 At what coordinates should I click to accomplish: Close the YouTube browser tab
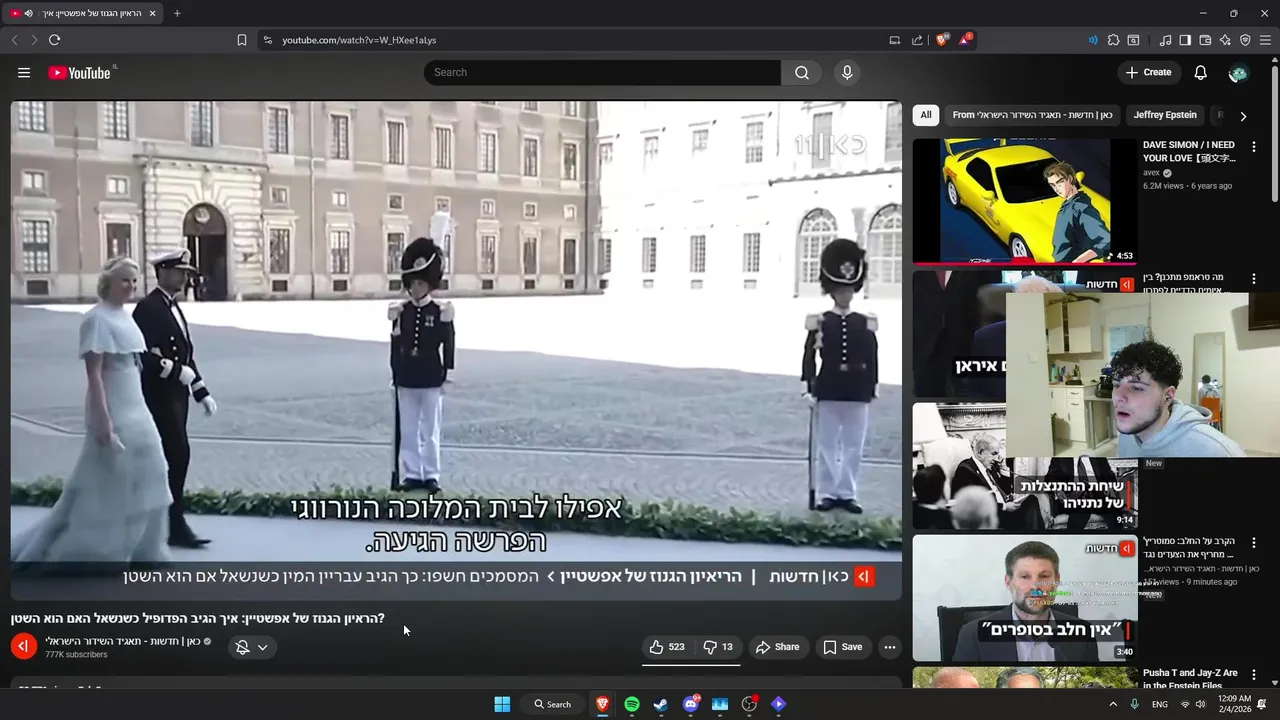coord(152,13)
